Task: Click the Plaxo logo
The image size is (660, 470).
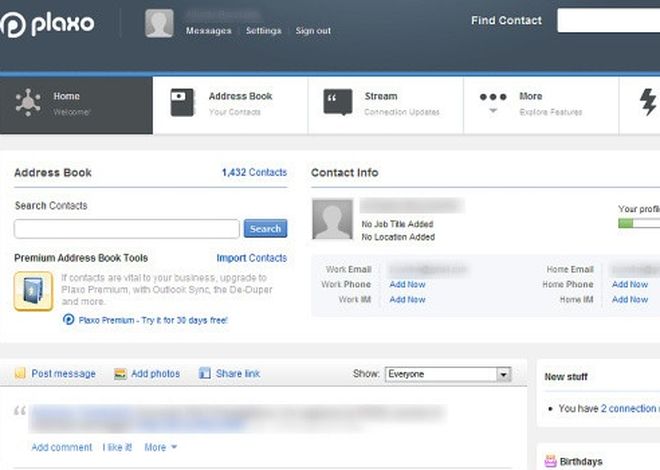Action: [47, 24]
